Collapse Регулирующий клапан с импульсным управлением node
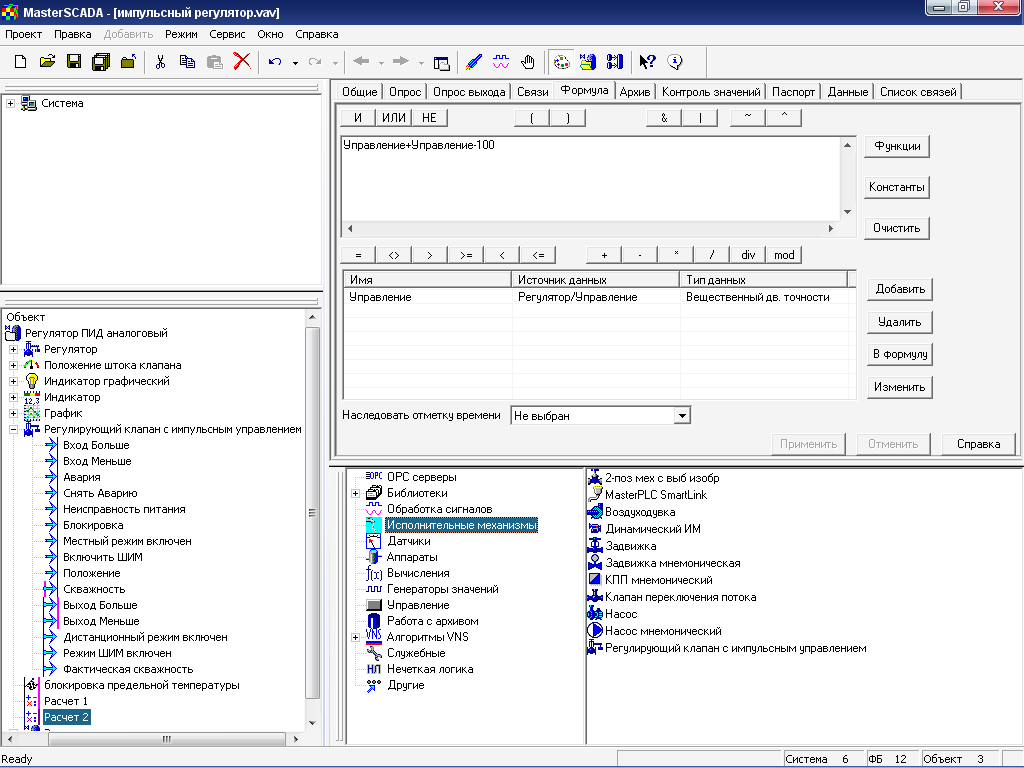Viewport: 1024px width, 768px height. 13,430
